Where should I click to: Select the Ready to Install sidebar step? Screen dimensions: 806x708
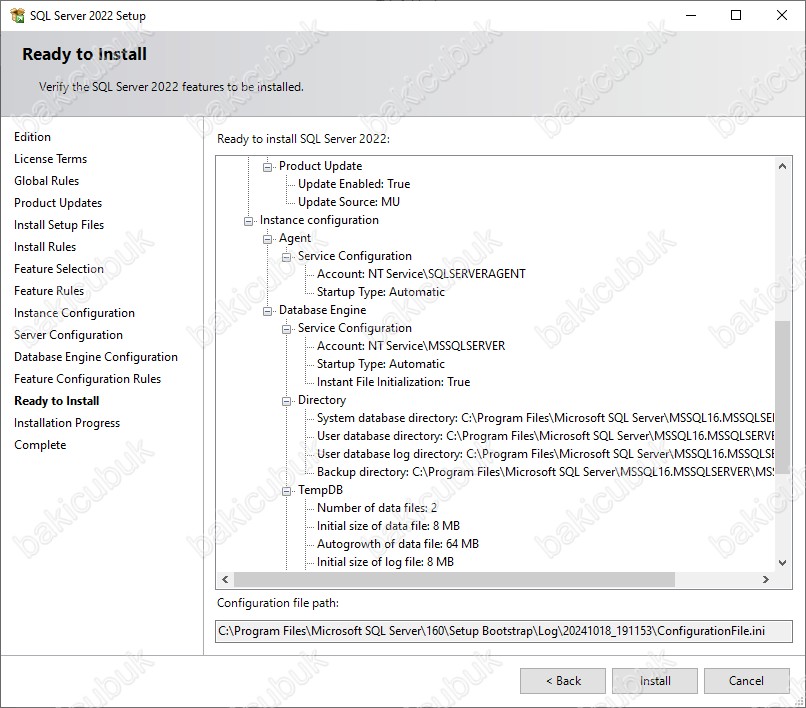click(57, 401)
